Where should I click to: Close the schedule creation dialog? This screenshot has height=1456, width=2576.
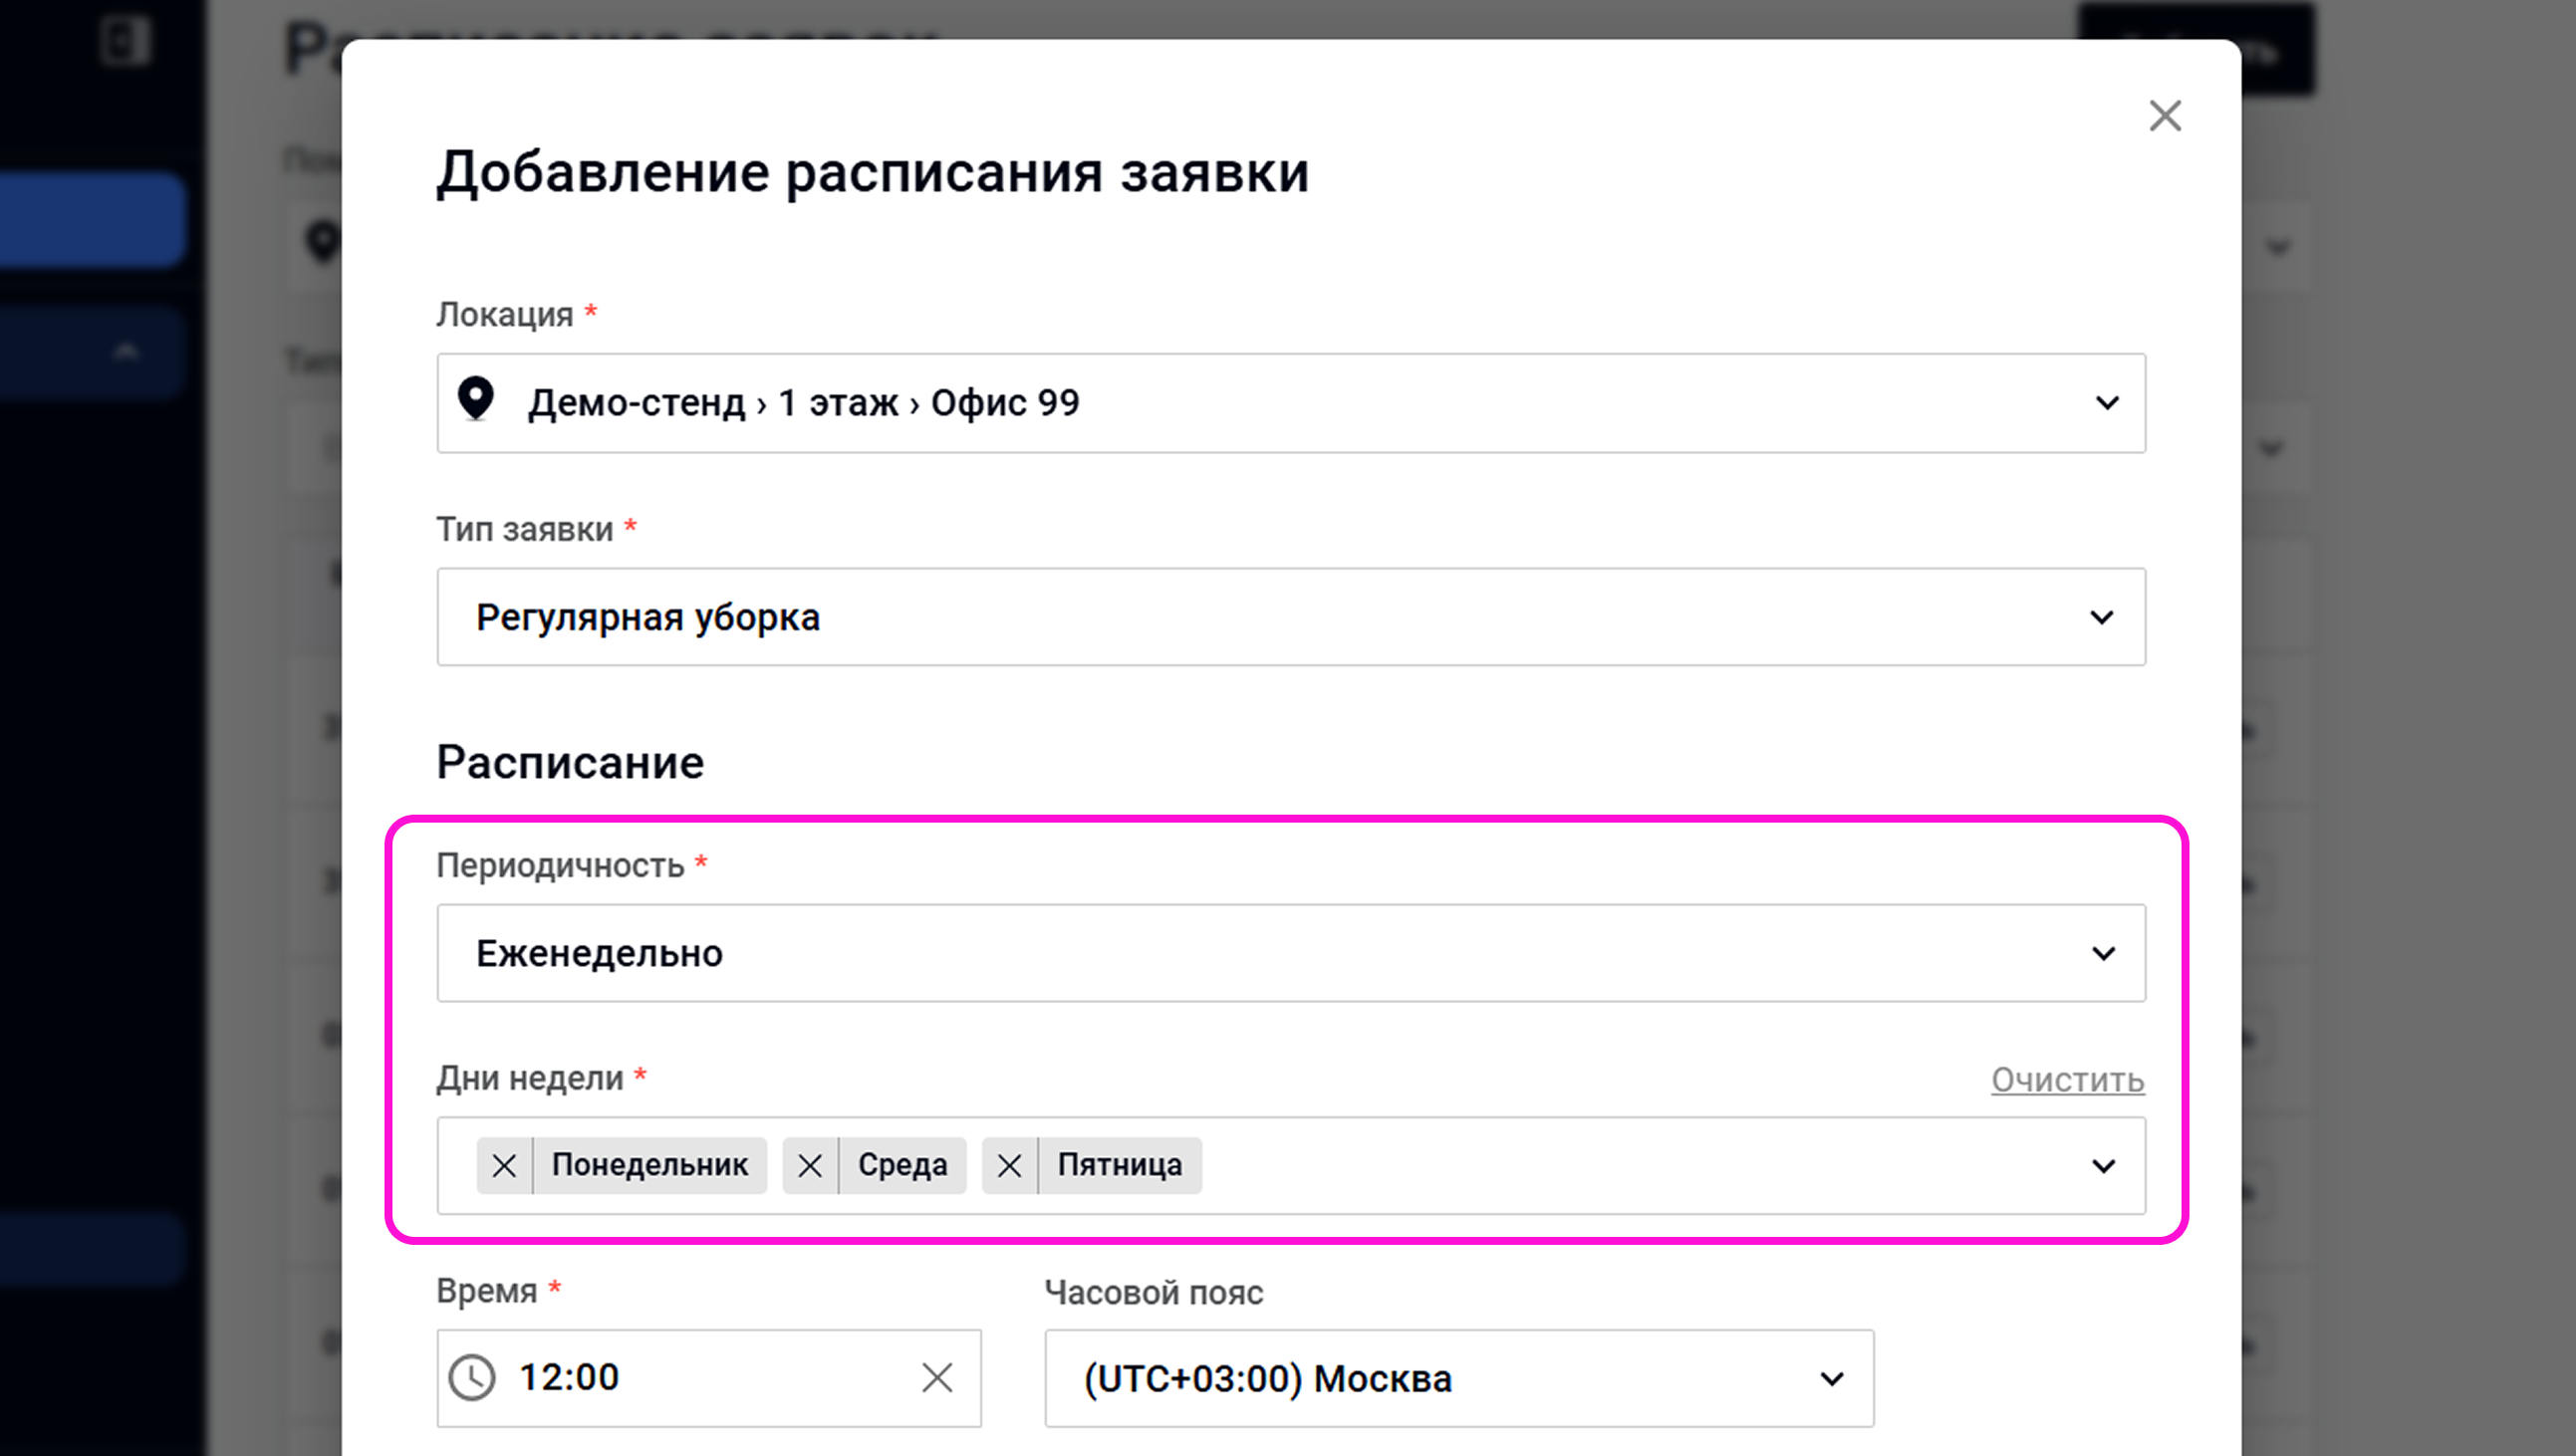[2165, 116]
